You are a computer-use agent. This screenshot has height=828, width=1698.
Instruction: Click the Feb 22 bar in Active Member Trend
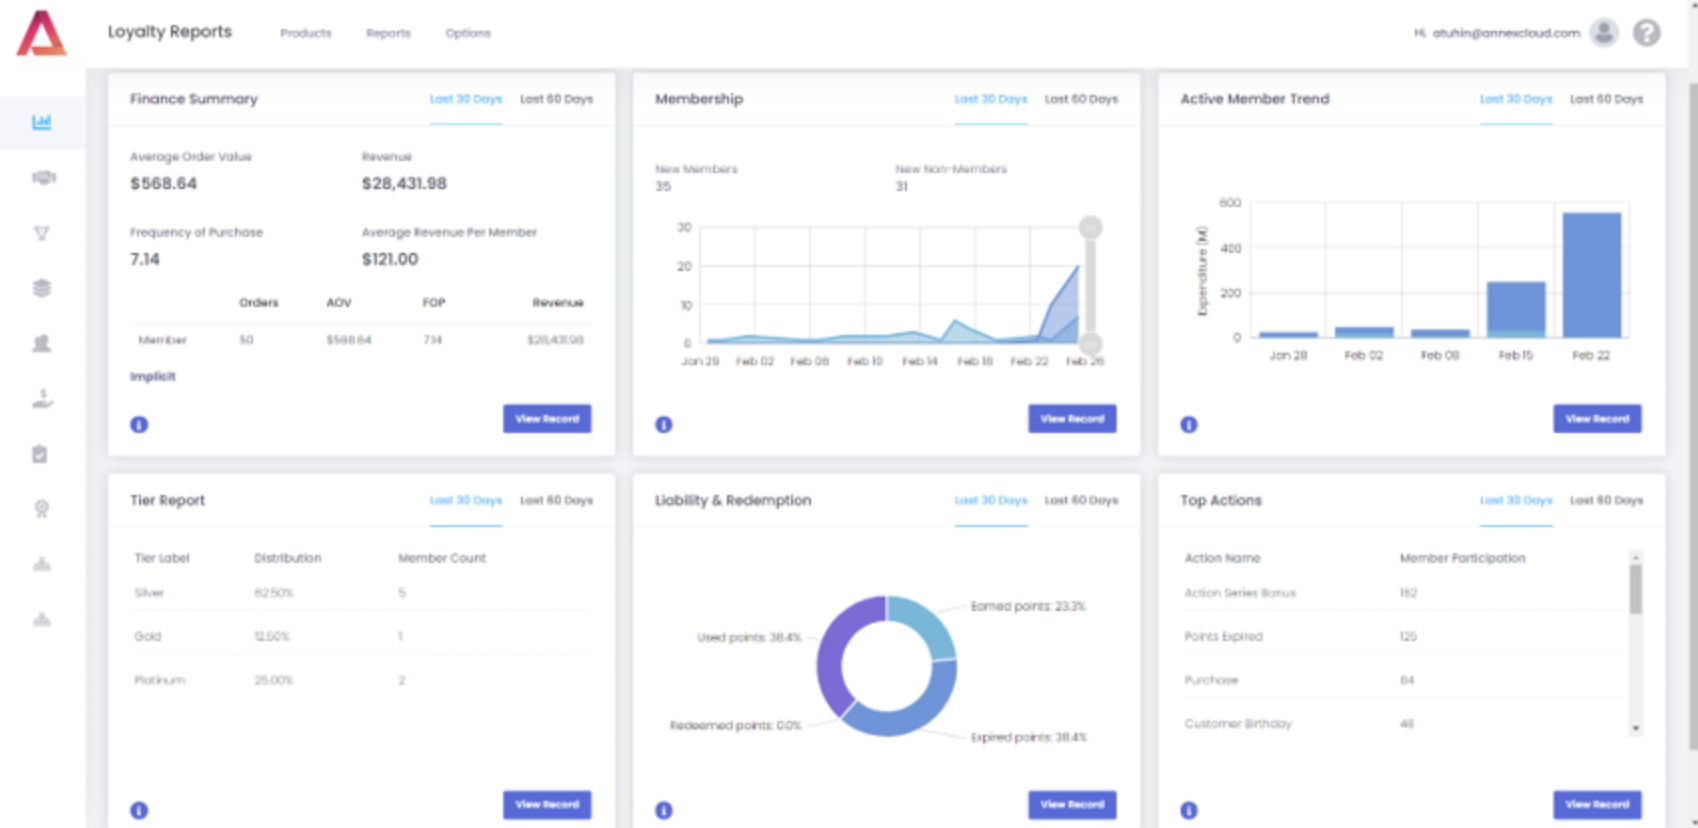coord(1591,275)
